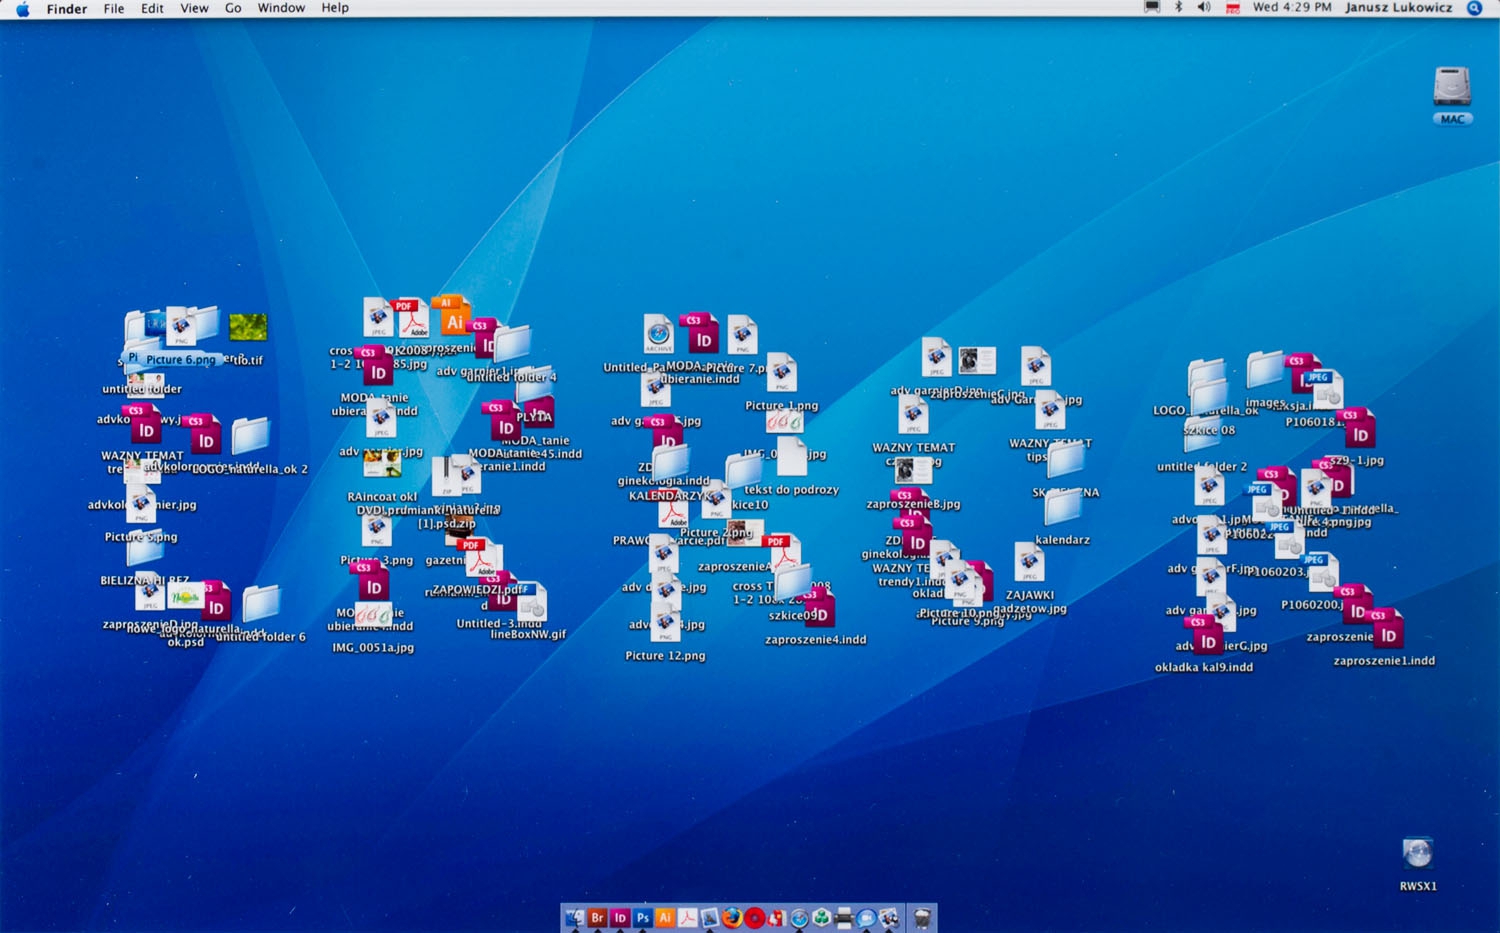Select the Picture 12.png file icon
1500x933 pixels.
(665, 622)
